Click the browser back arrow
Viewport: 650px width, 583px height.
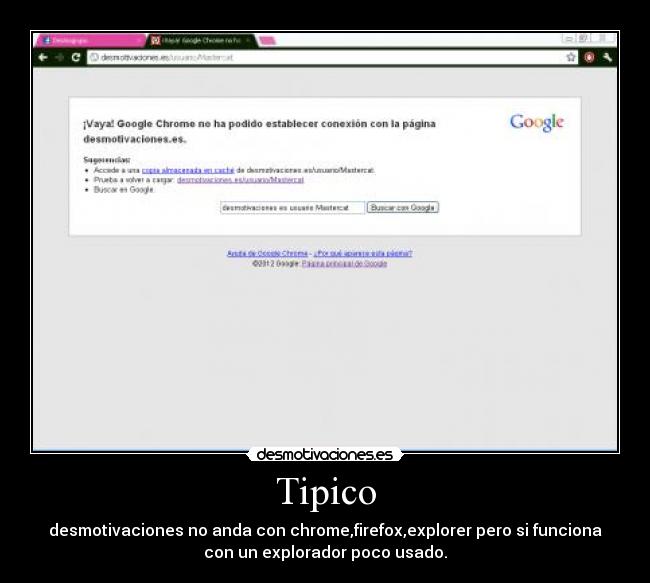[43, 57]
